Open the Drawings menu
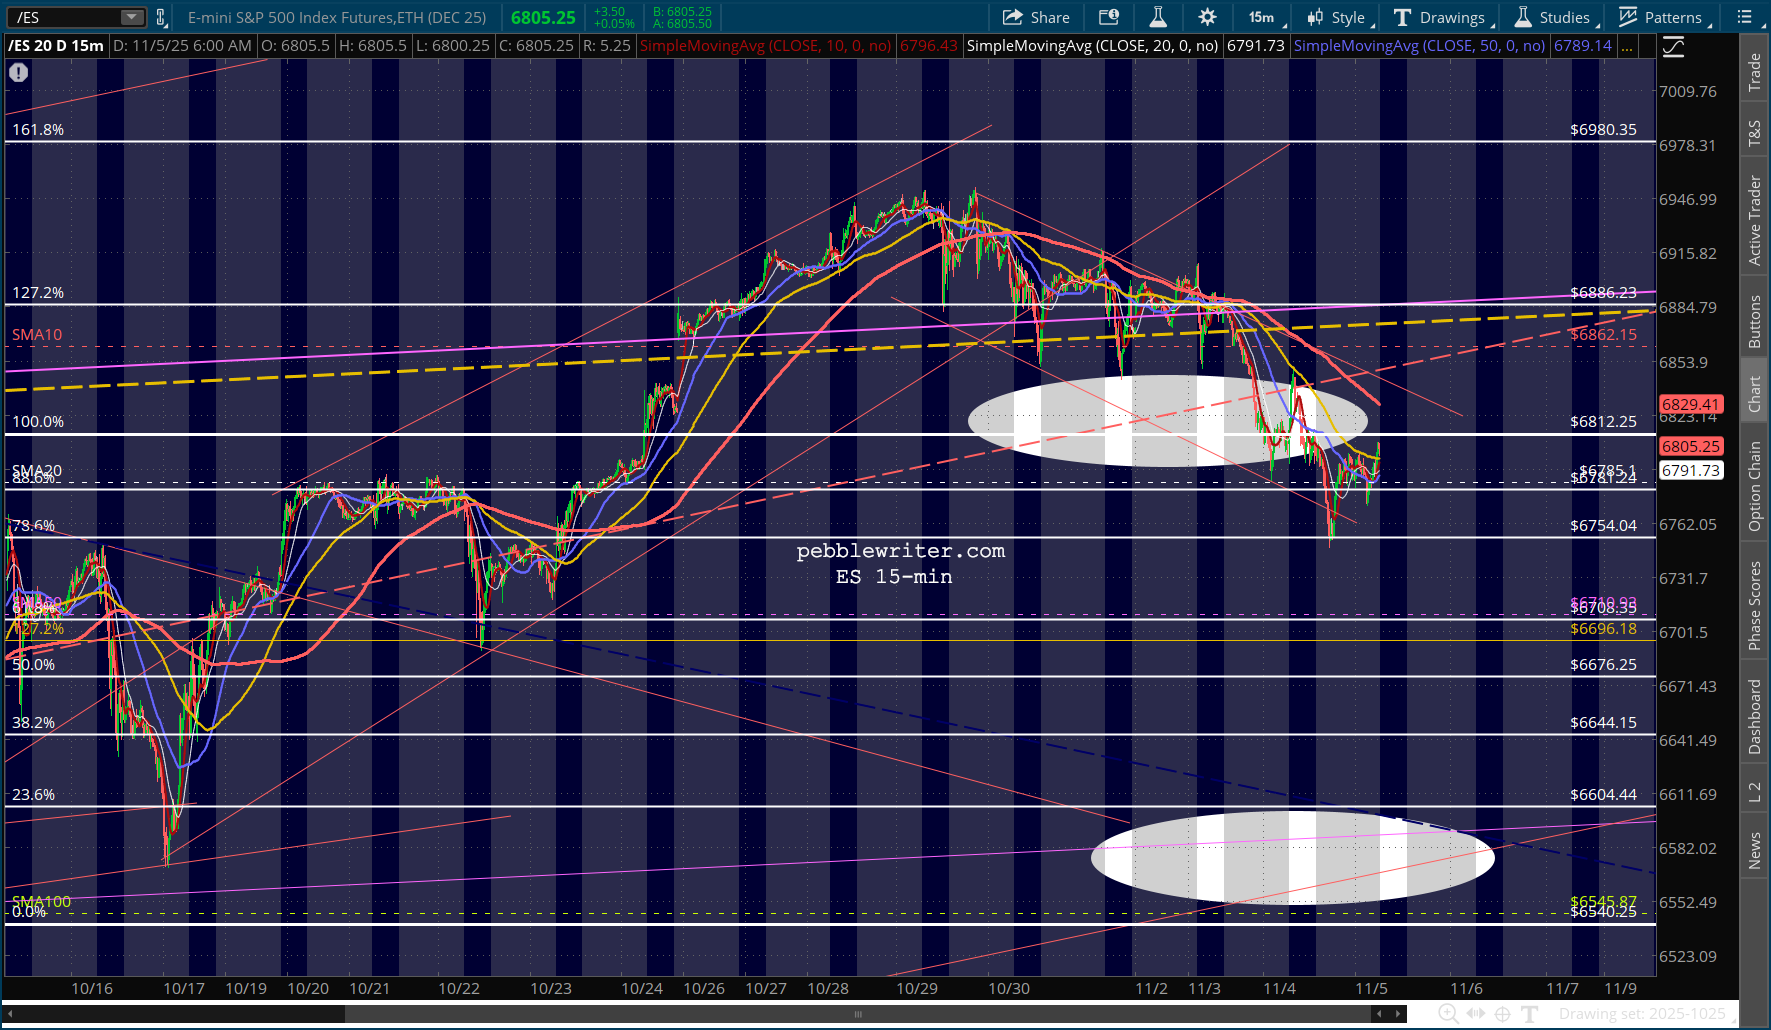The height and width of the screenshot is (1030, 1771). (x=1442, y=17)
